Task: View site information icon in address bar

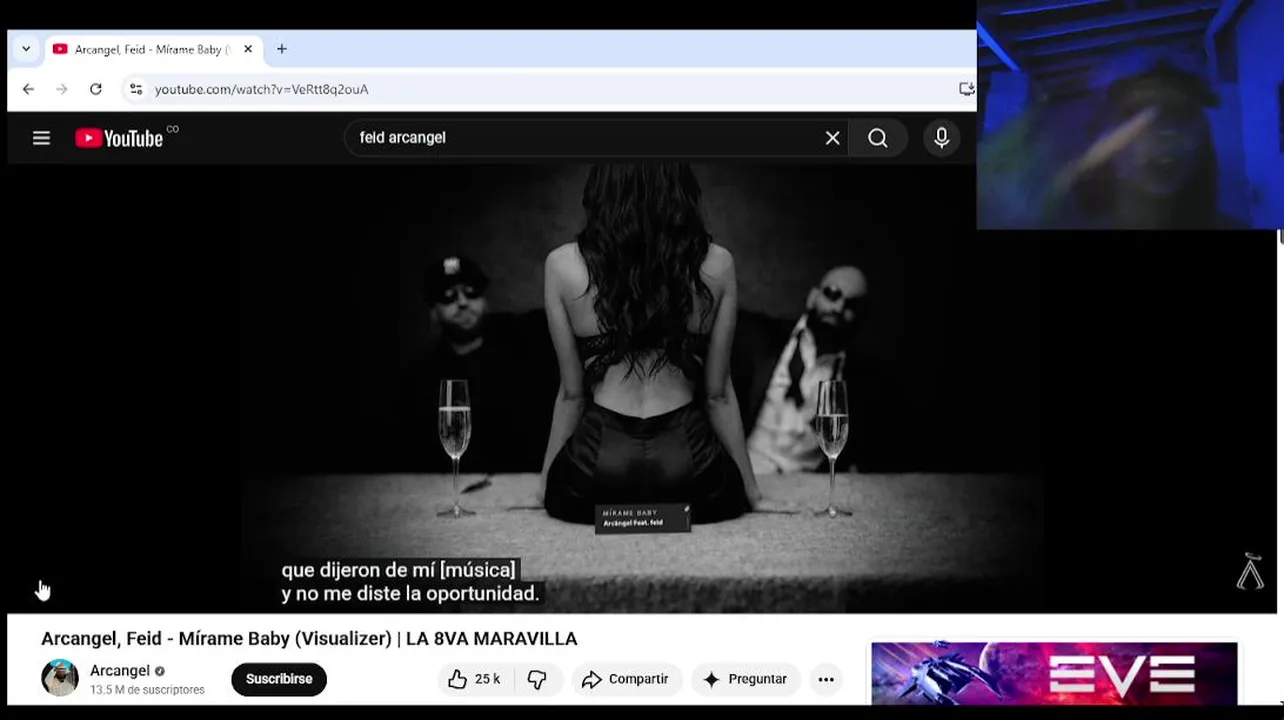Action: [x=136, y=89]
